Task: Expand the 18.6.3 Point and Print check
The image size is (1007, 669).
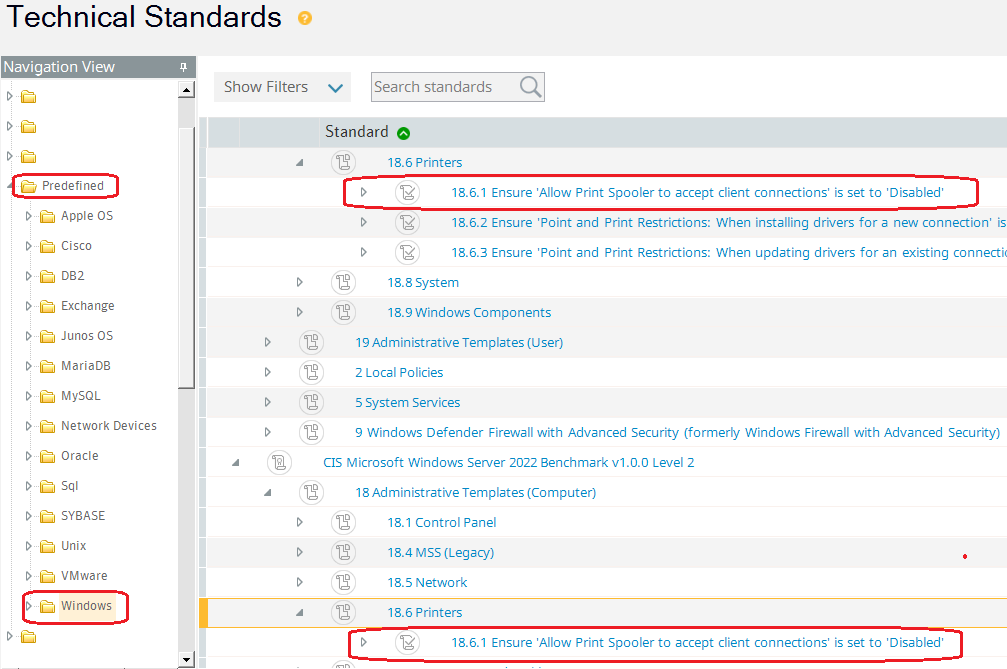Action: coord(363,252)
